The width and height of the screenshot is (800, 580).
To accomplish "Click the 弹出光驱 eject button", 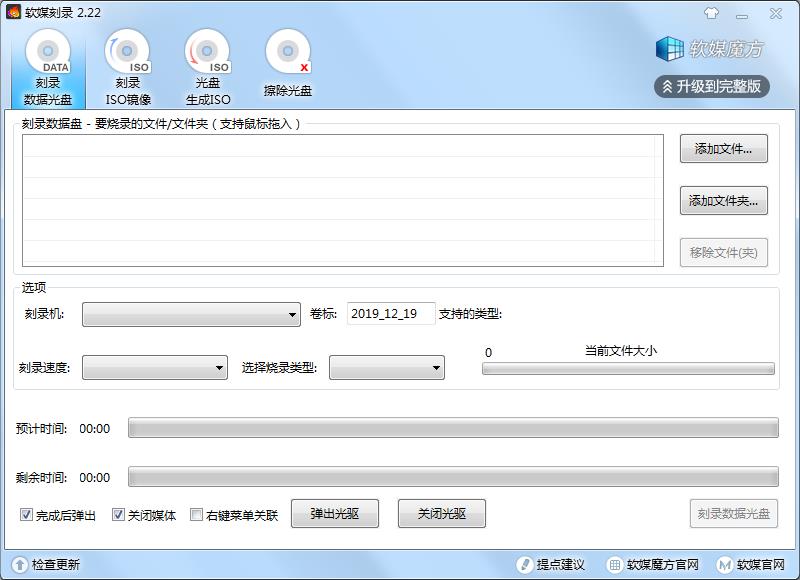I will click(334, 513).
